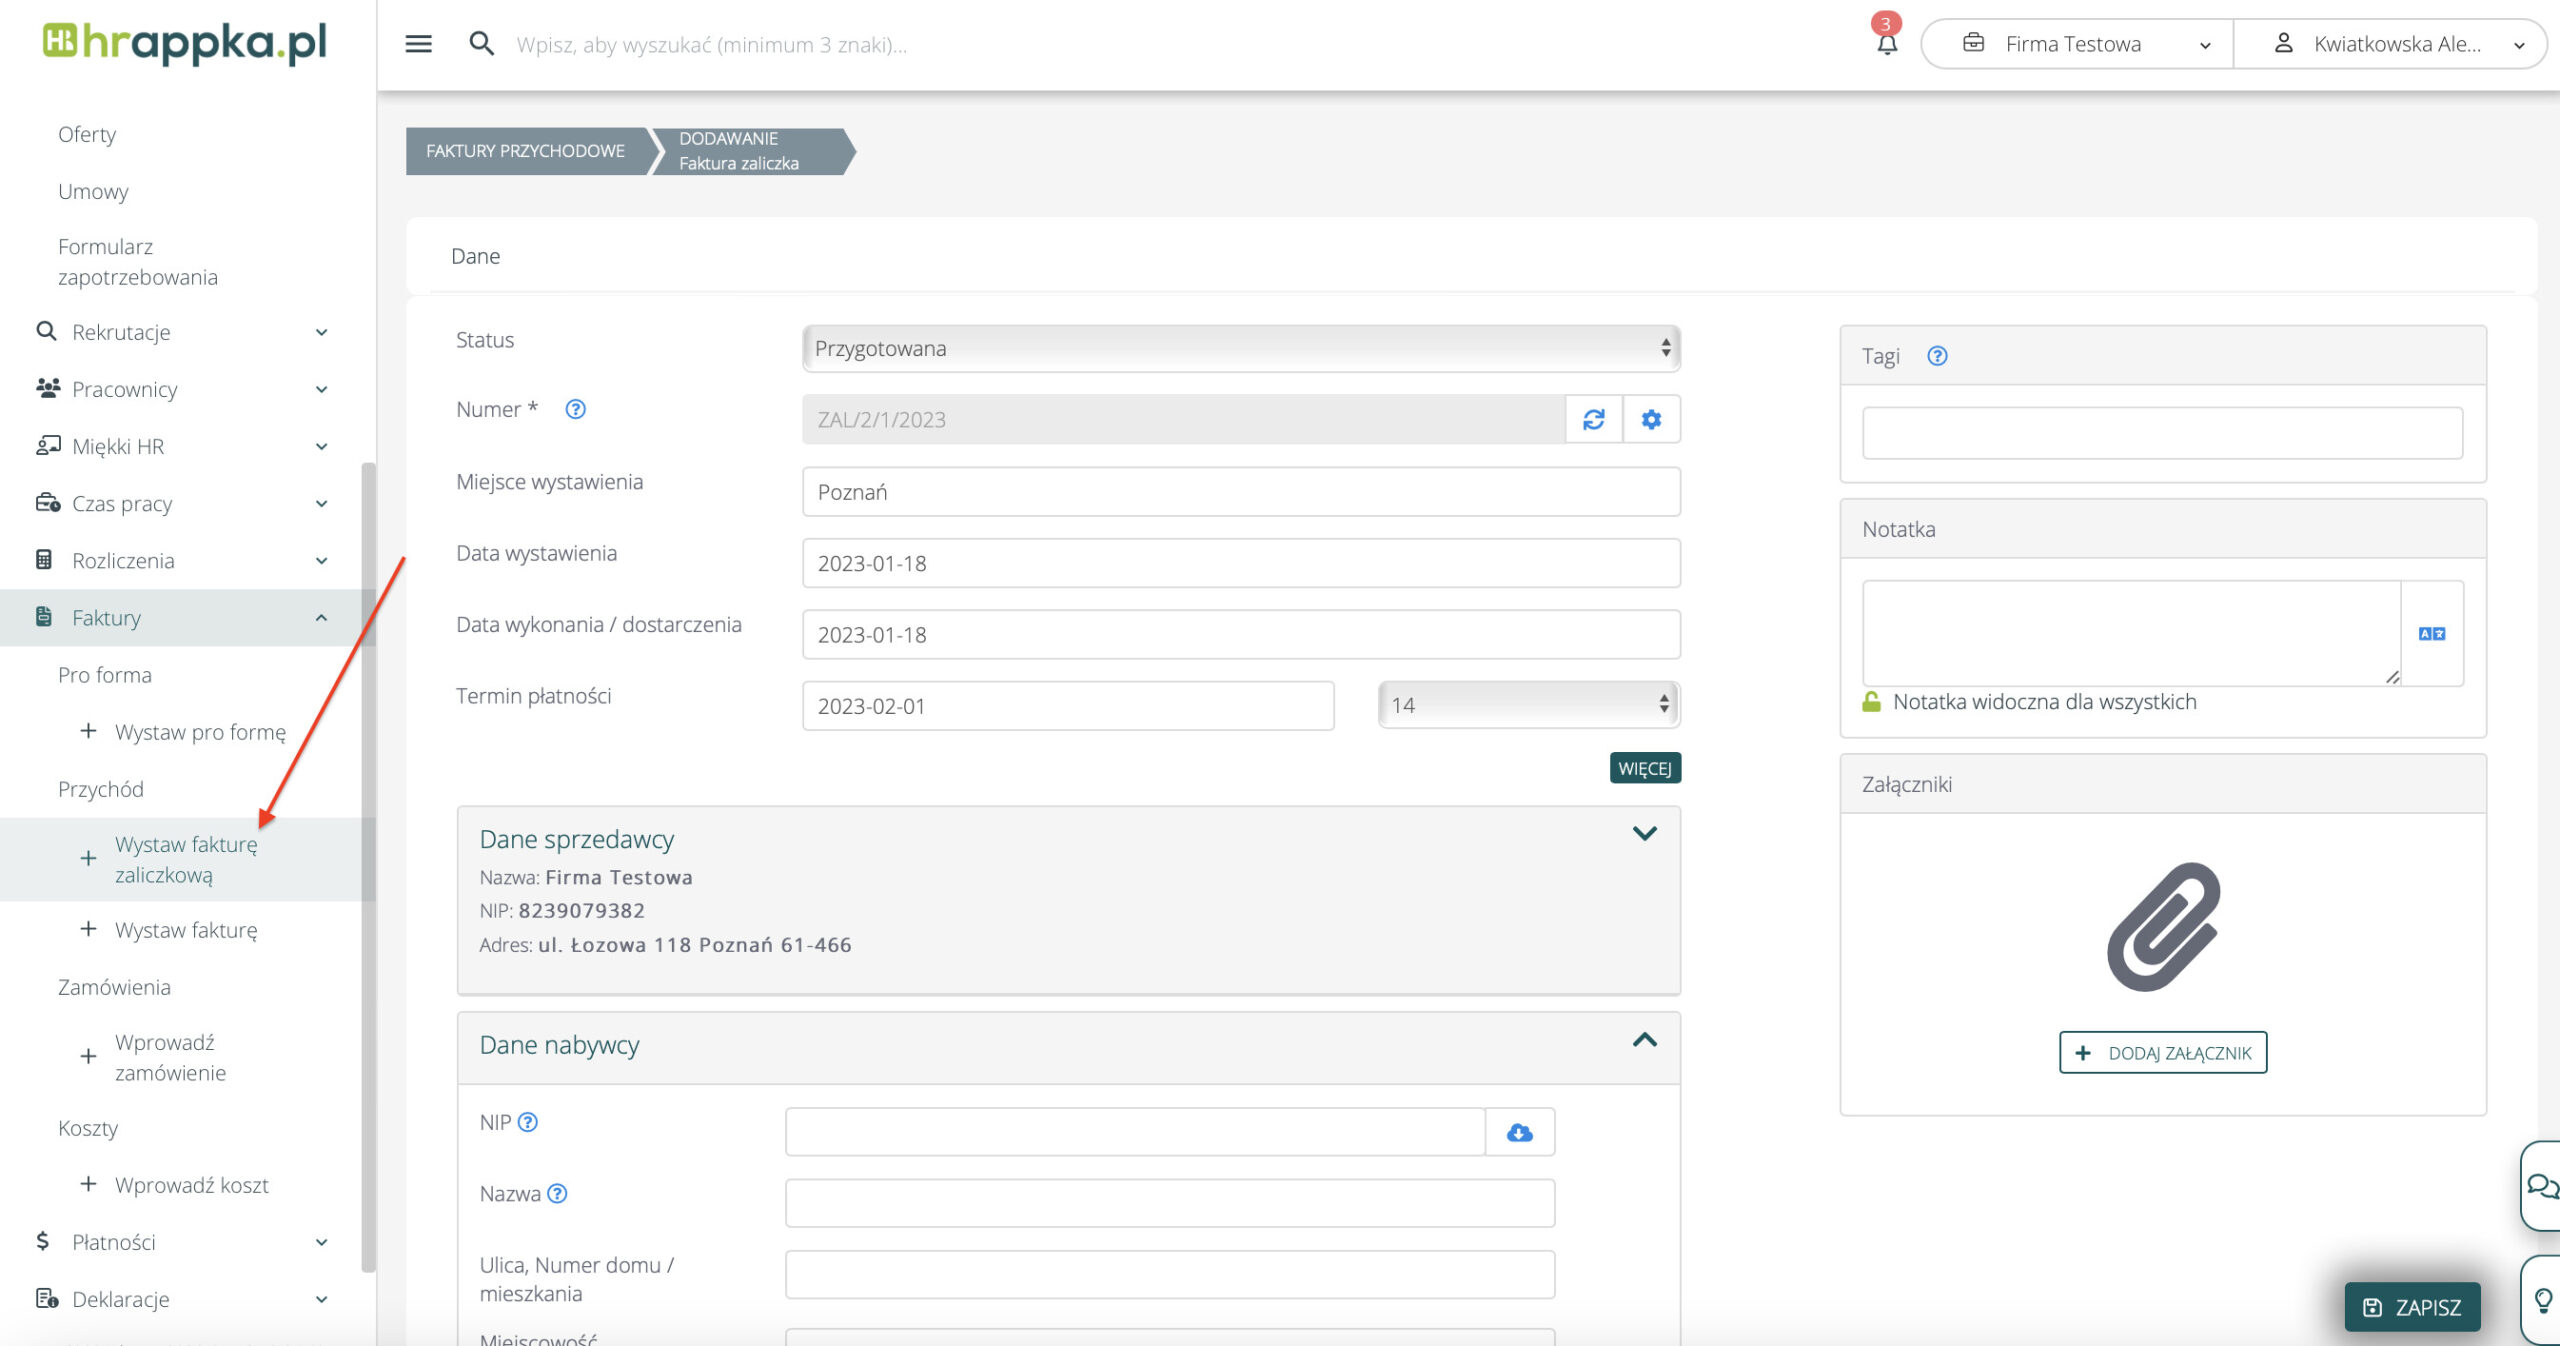Fetch buyer data with NIP cloud icon
The width and height of the screenshot is (2560, 1346).
point(1519,1132)
